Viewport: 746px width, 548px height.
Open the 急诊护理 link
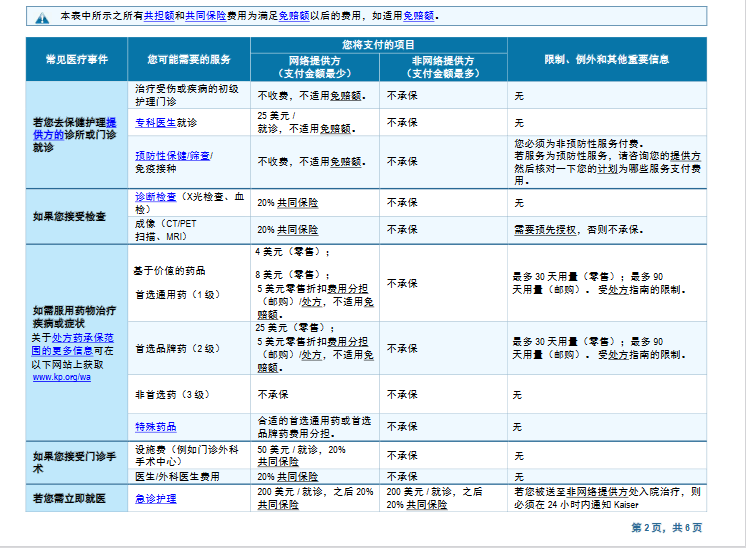pyautogui.click(x=155, y=498)
